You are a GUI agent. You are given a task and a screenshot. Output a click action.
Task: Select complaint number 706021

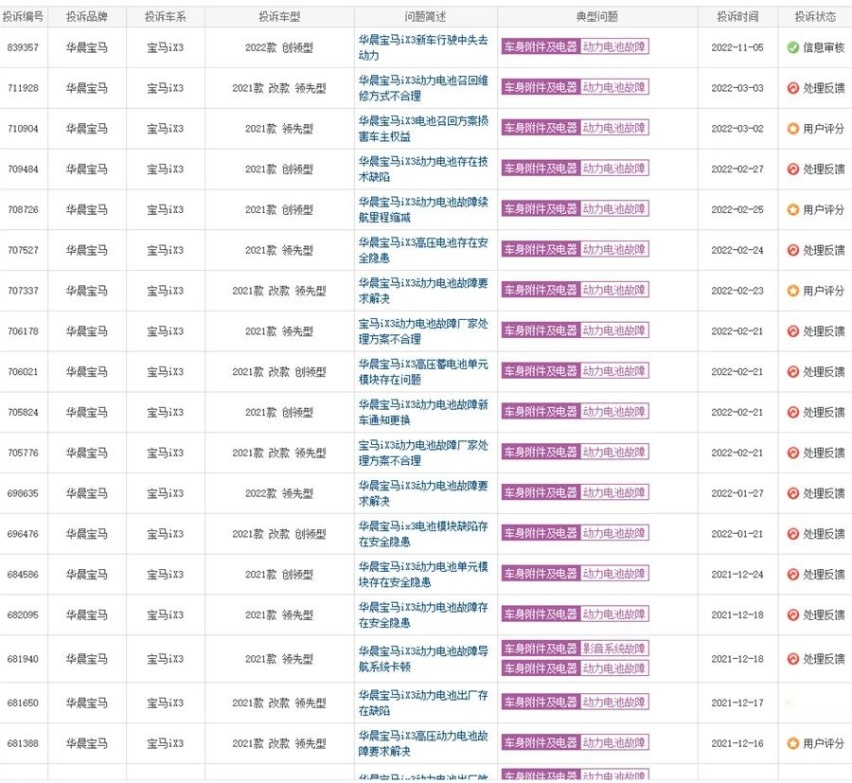coord(23,372)
